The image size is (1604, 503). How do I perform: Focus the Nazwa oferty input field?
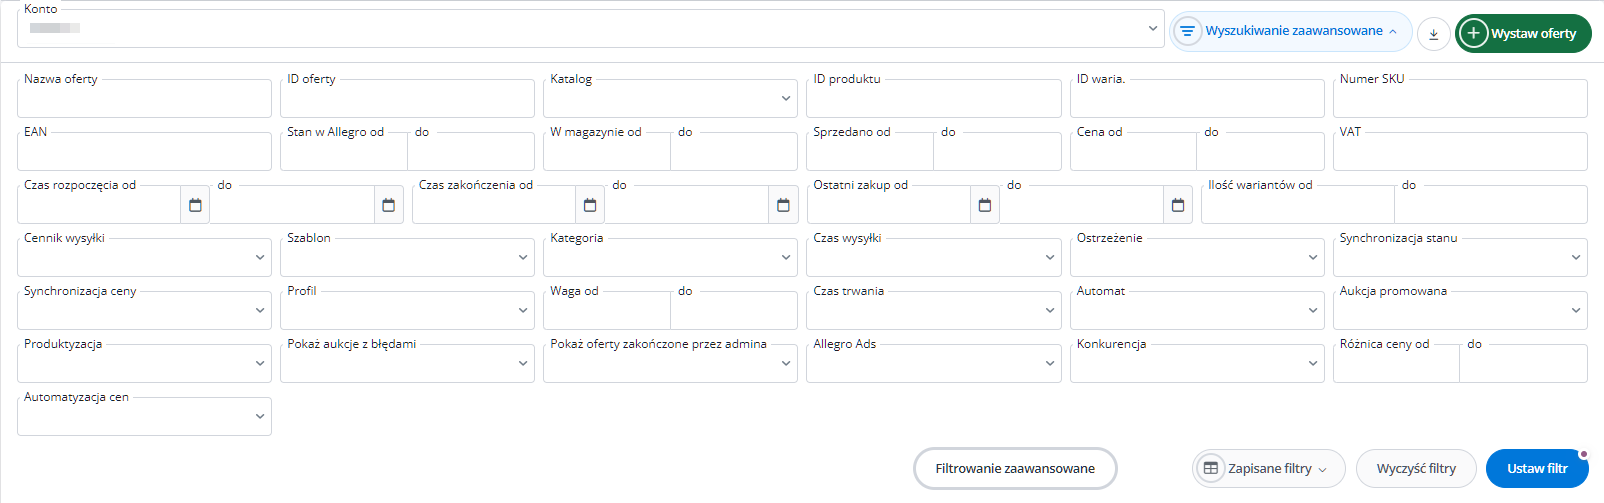(x=144, y=98)
